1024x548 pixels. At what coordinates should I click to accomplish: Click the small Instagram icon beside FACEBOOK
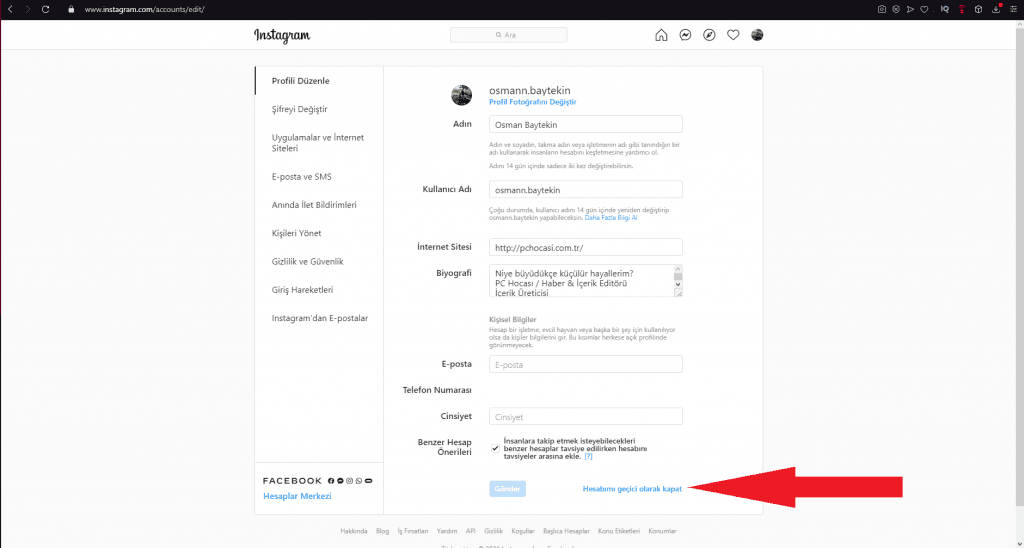tap(349, 481)
